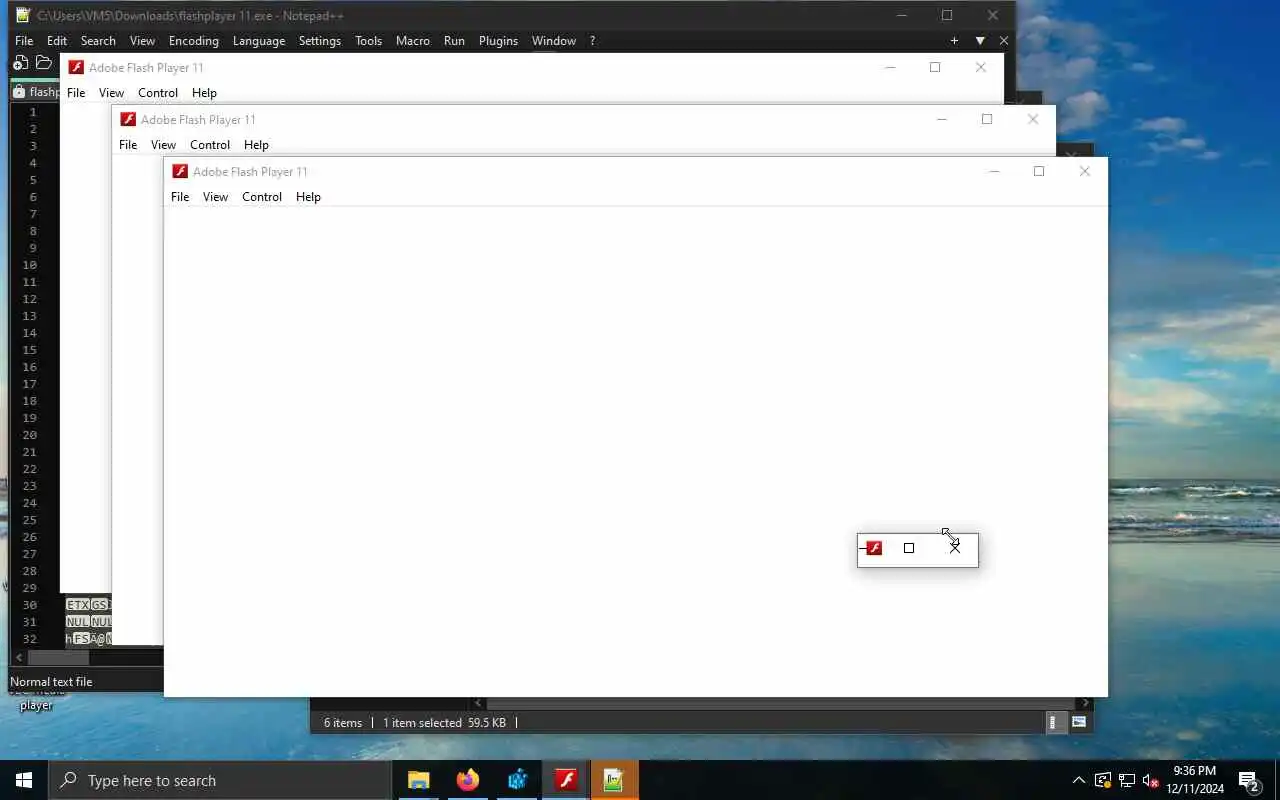This screenshot has width=1280, height=800.
Task: Open Notepad++ Plugins menu
Action: coord(498,41)
